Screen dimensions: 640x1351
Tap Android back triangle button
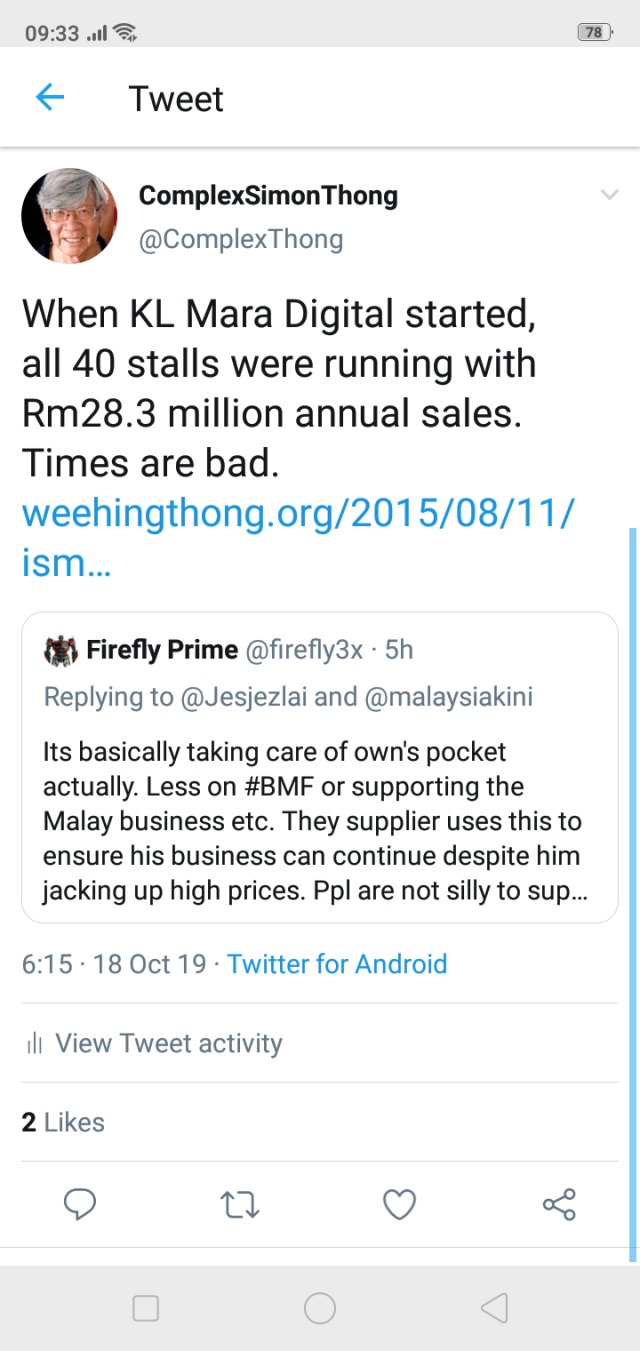point(494,1308)
